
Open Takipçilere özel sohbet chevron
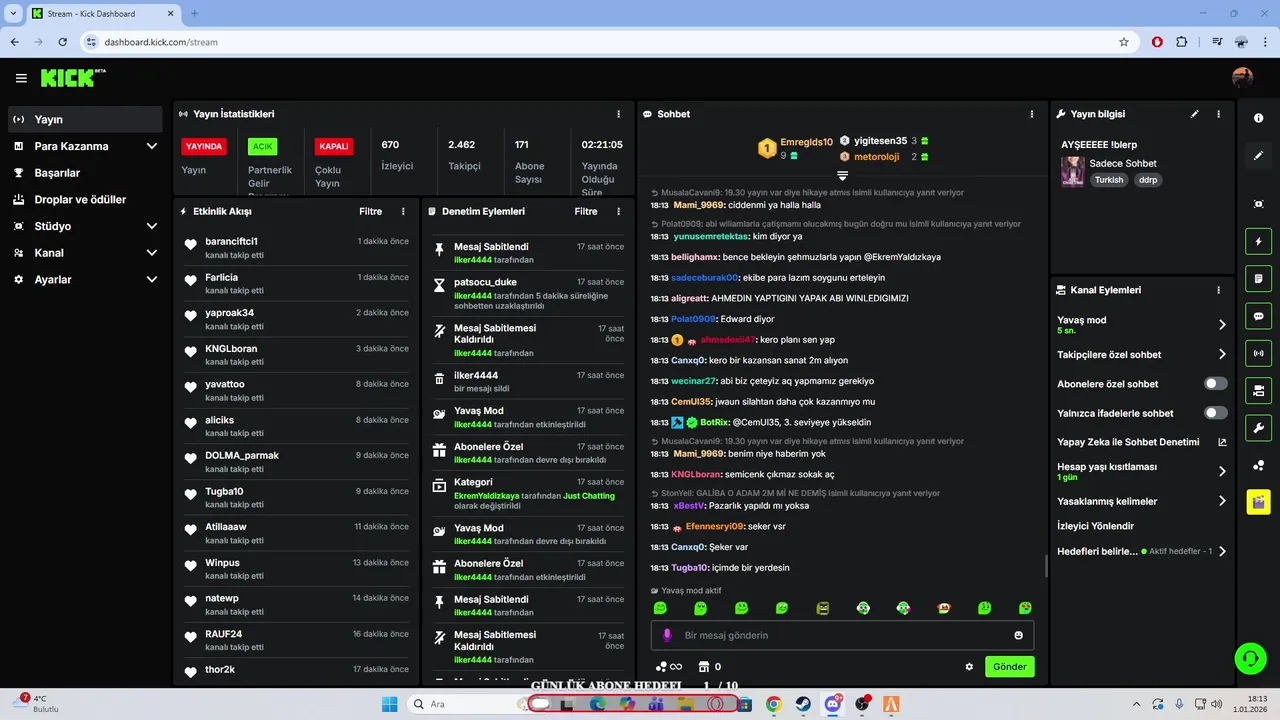[1222, 354]
